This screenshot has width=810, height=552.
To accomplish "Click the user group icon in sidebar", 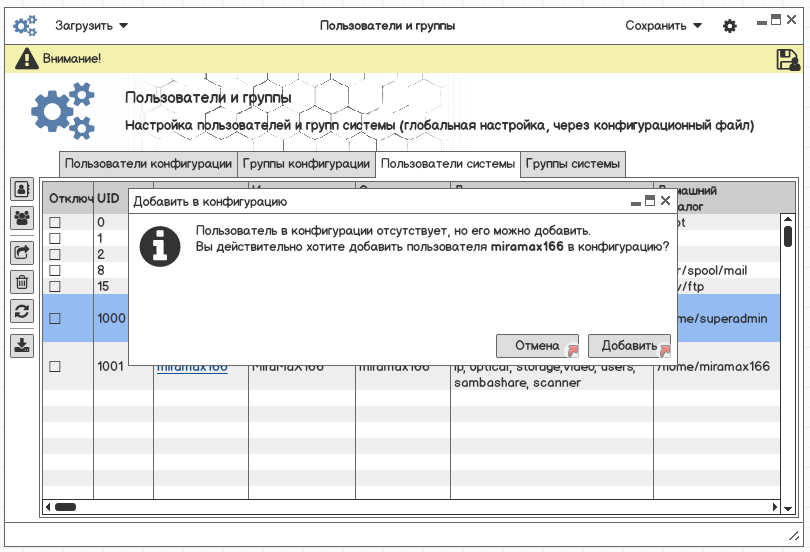I will pos(22,217).
